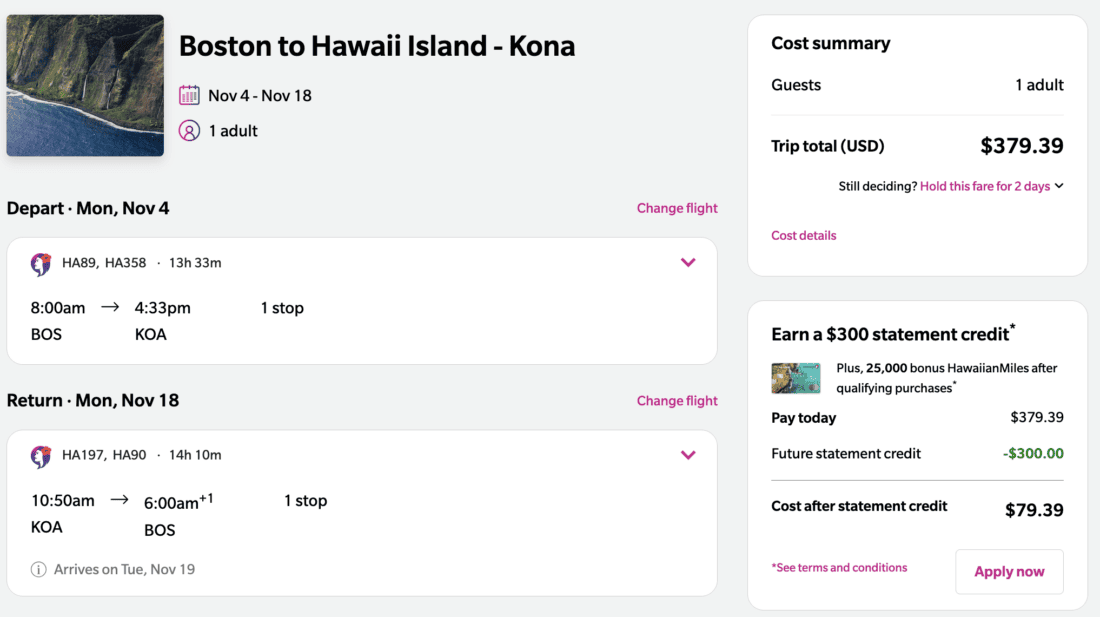This screenshot has height=617, width=1100.
Task: Click the Hawaiian Airlines logo on return flight
Action: point(41,456)
